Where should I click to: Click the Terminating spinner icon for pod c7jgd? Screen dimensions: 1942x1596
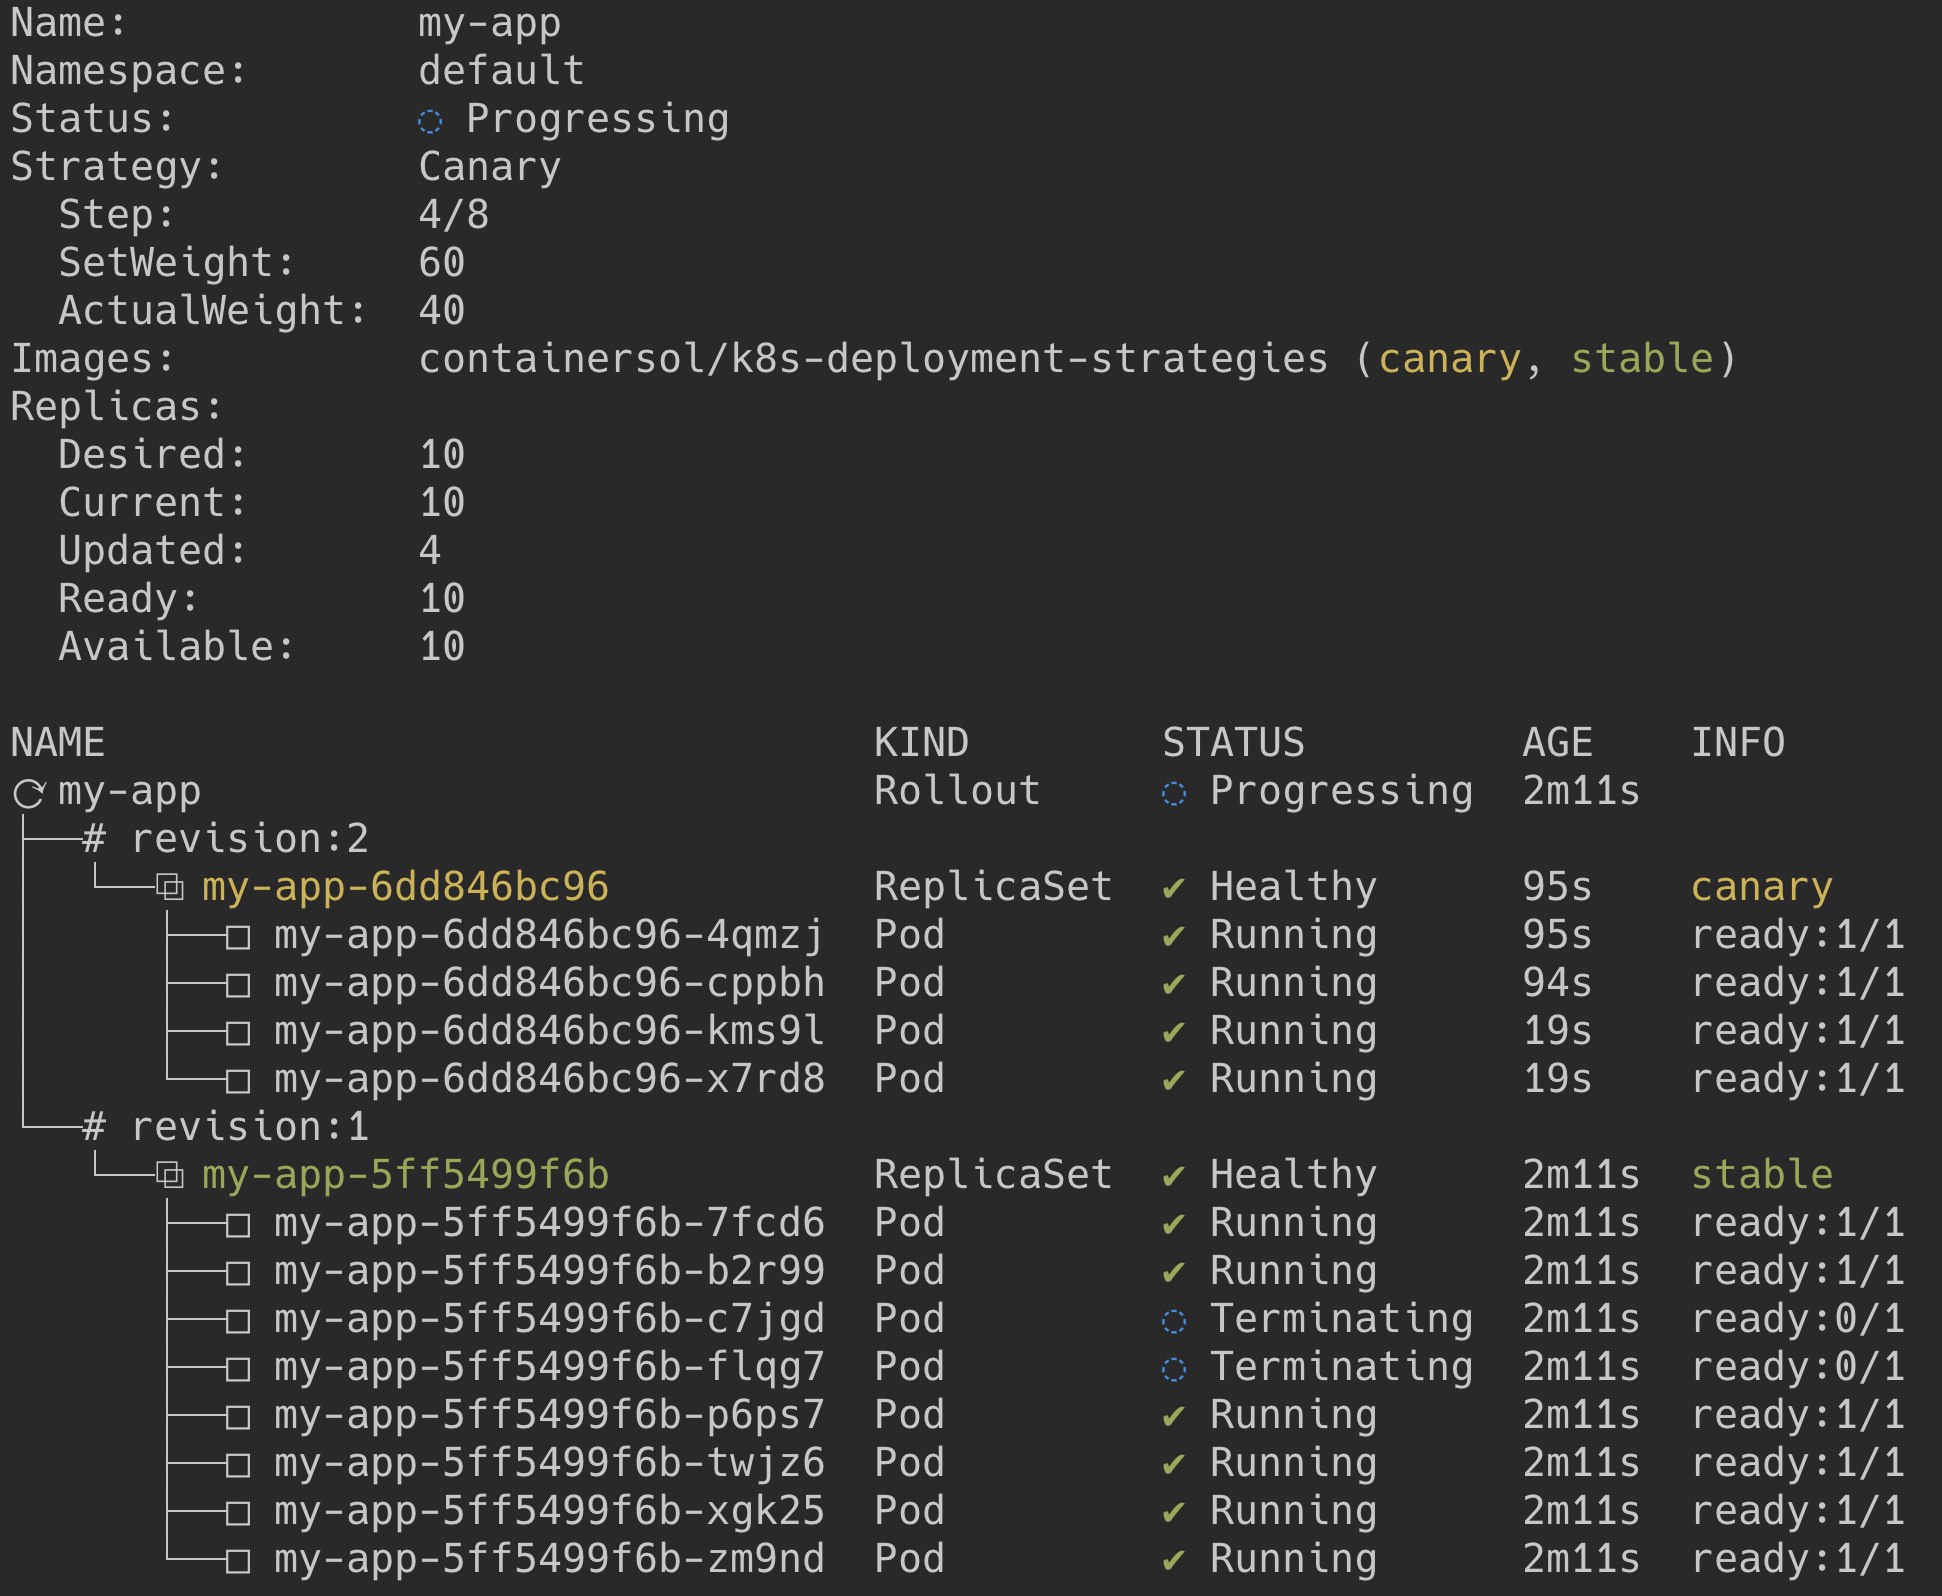coord(1174,1321)
